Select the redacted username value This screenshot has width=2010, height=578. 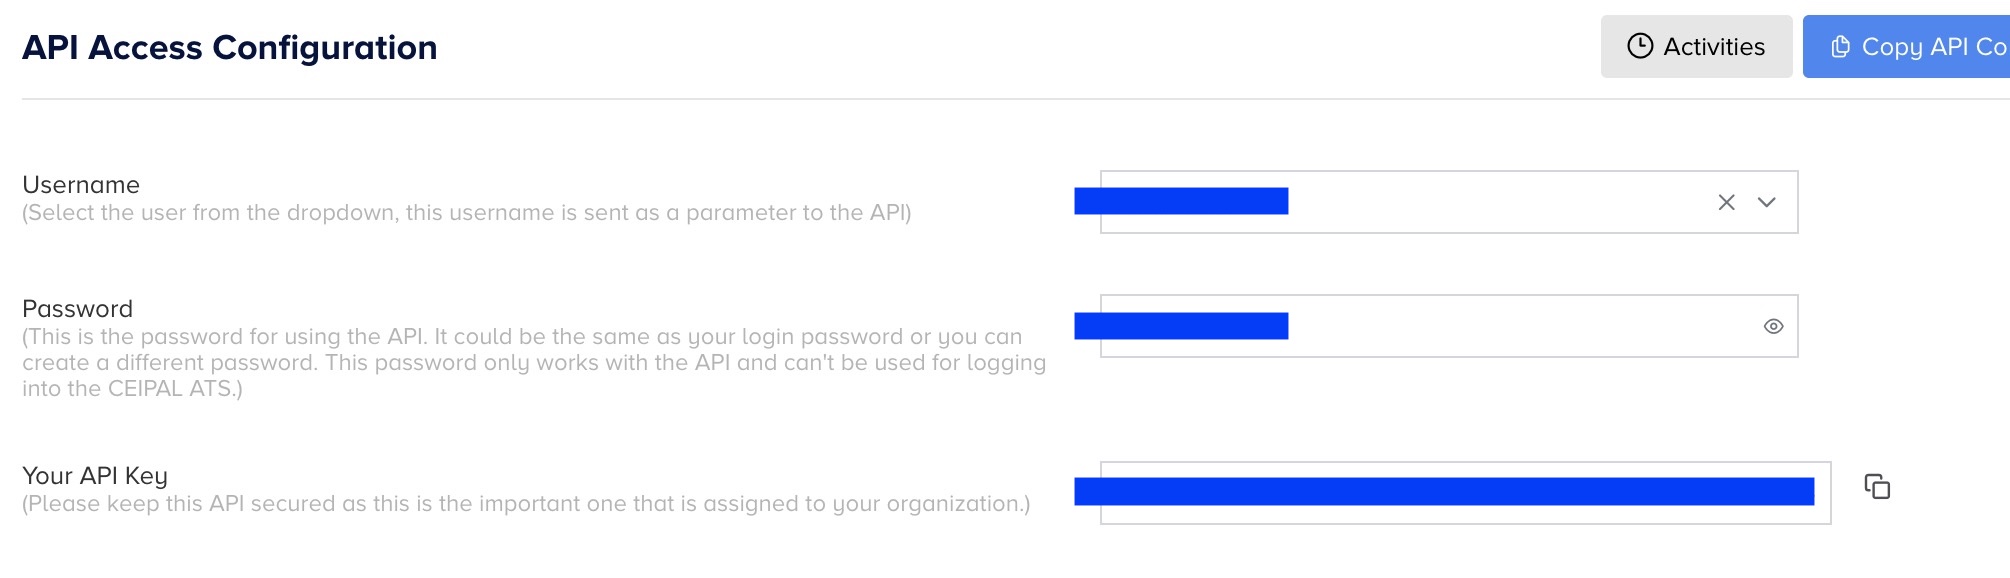1181,201
